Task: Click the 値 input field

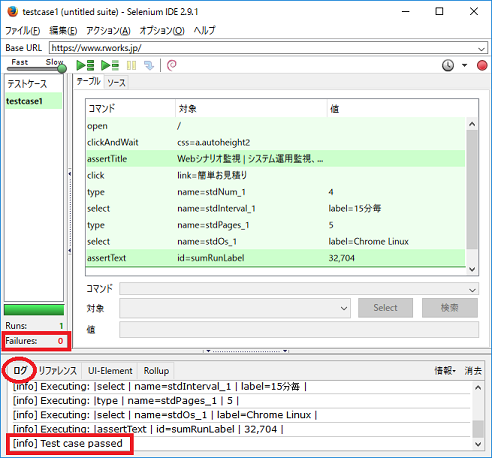Action: [x=299, y=329]
